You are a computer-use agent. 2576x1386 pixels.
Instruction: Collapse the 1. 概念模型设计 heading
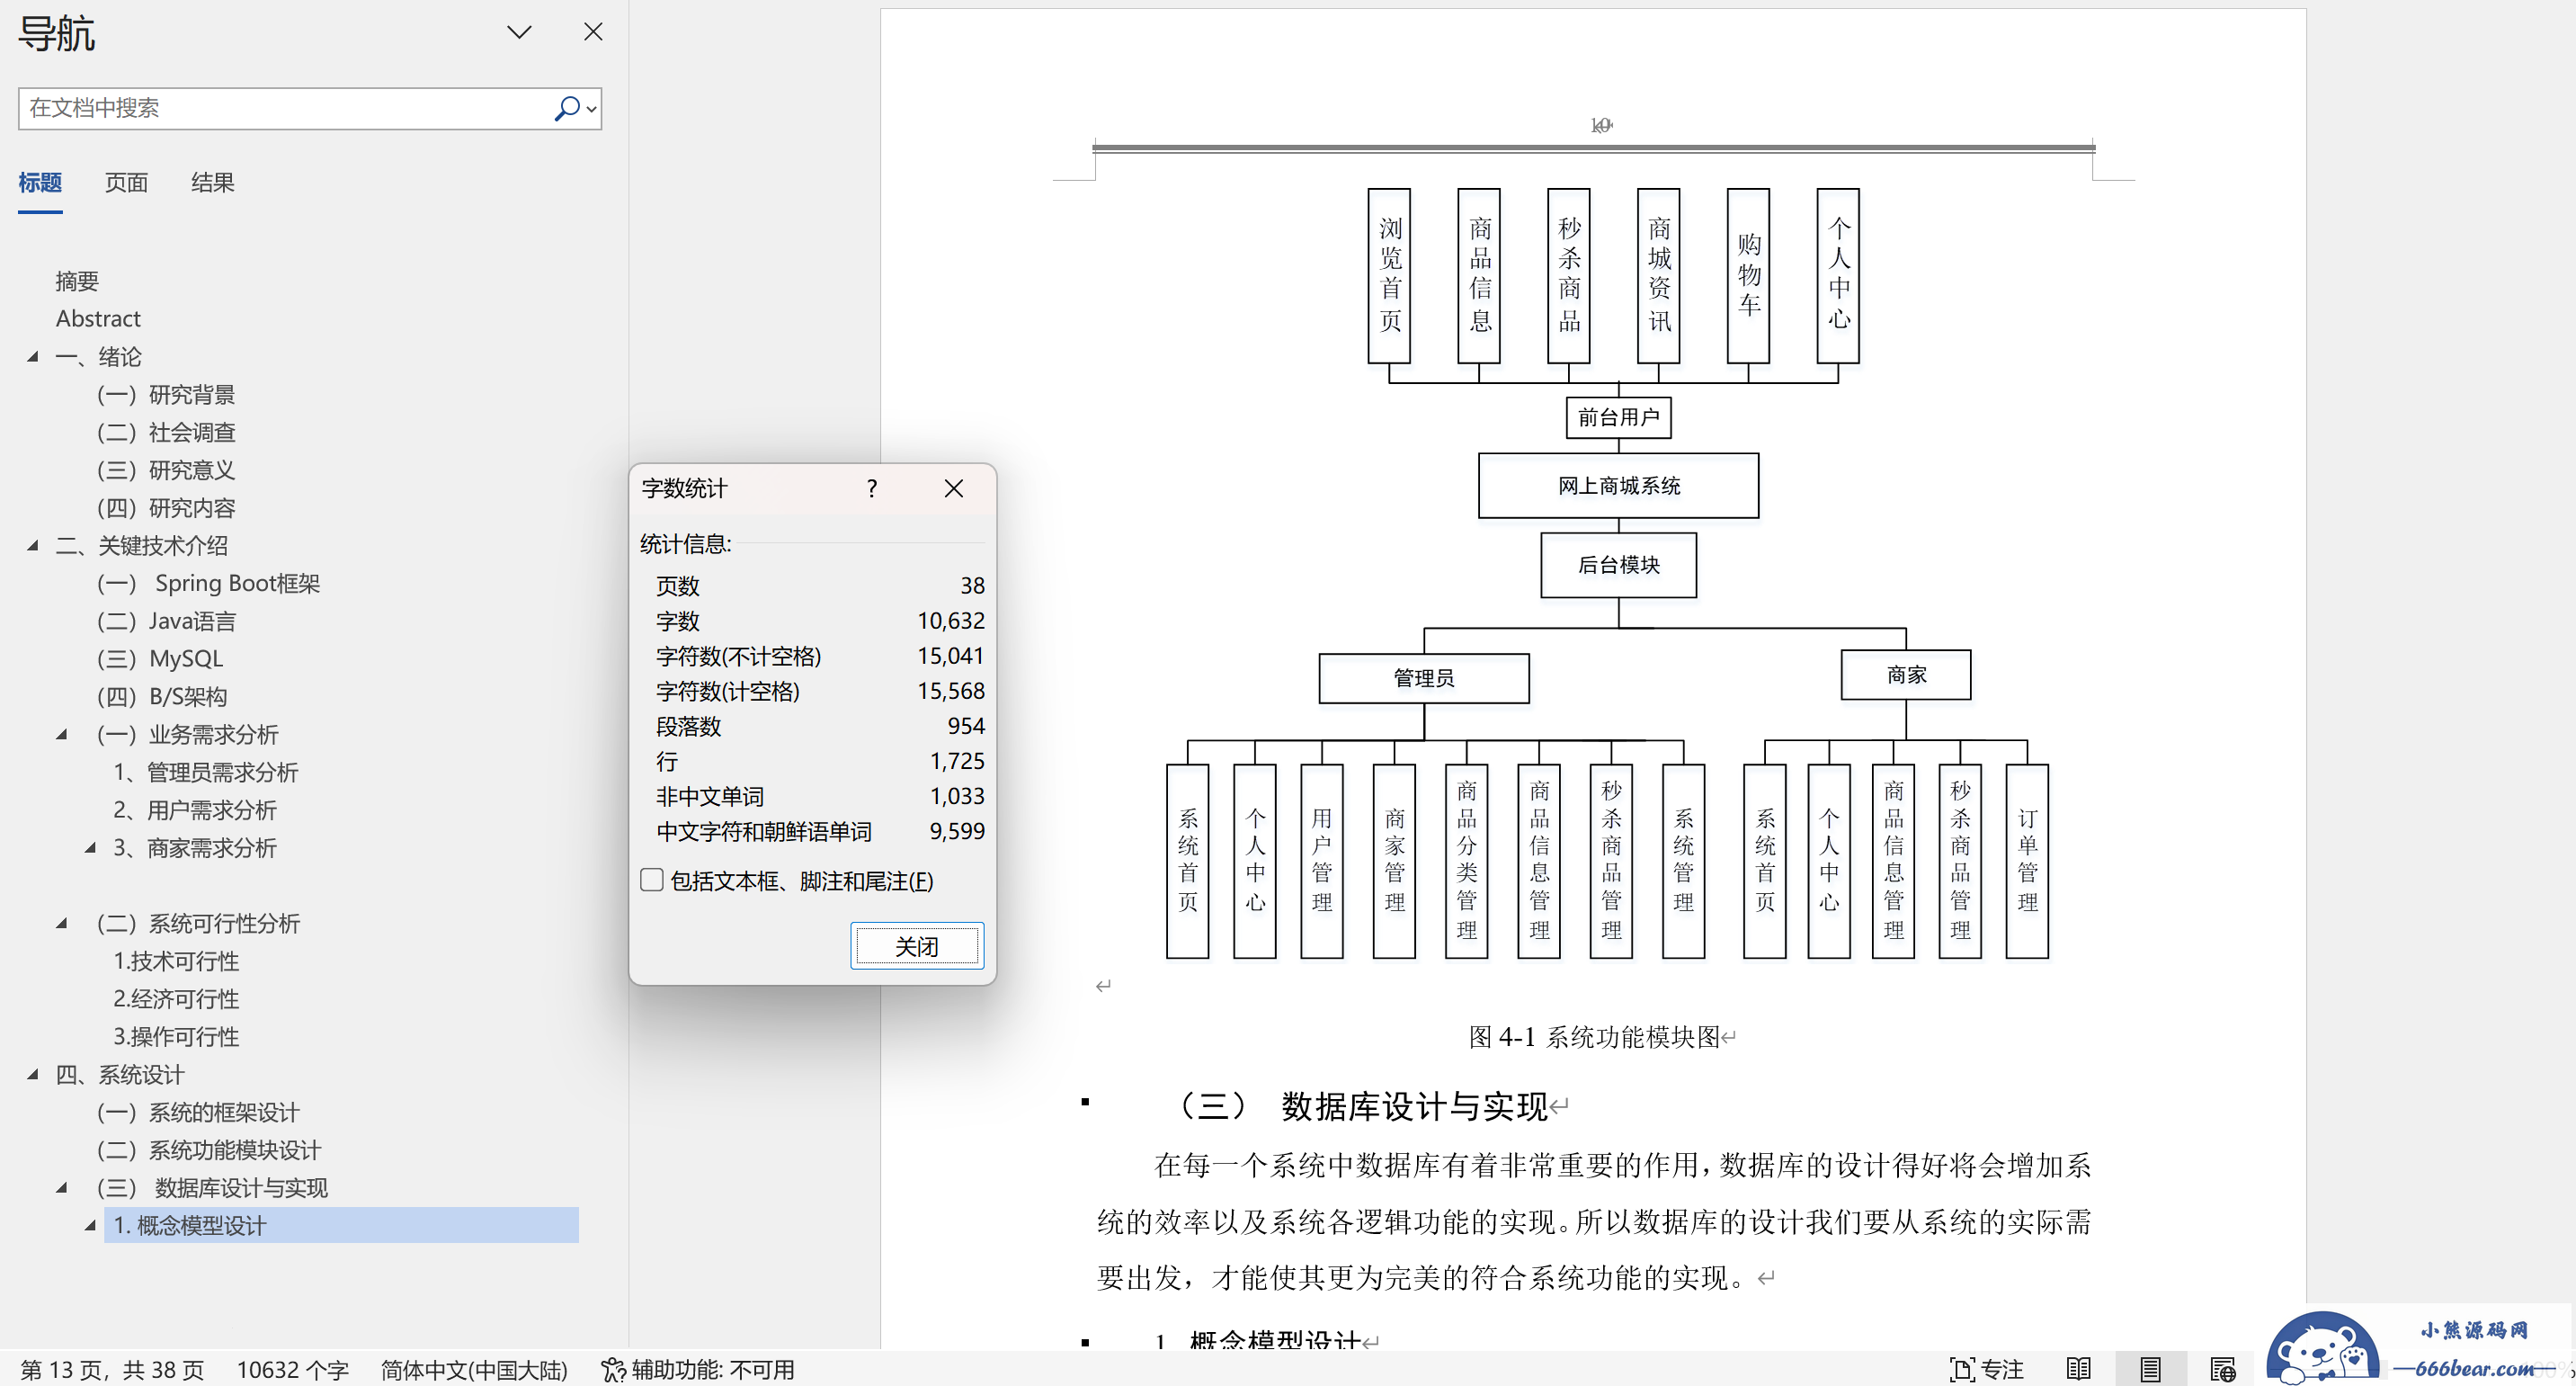click(90, 1225)
